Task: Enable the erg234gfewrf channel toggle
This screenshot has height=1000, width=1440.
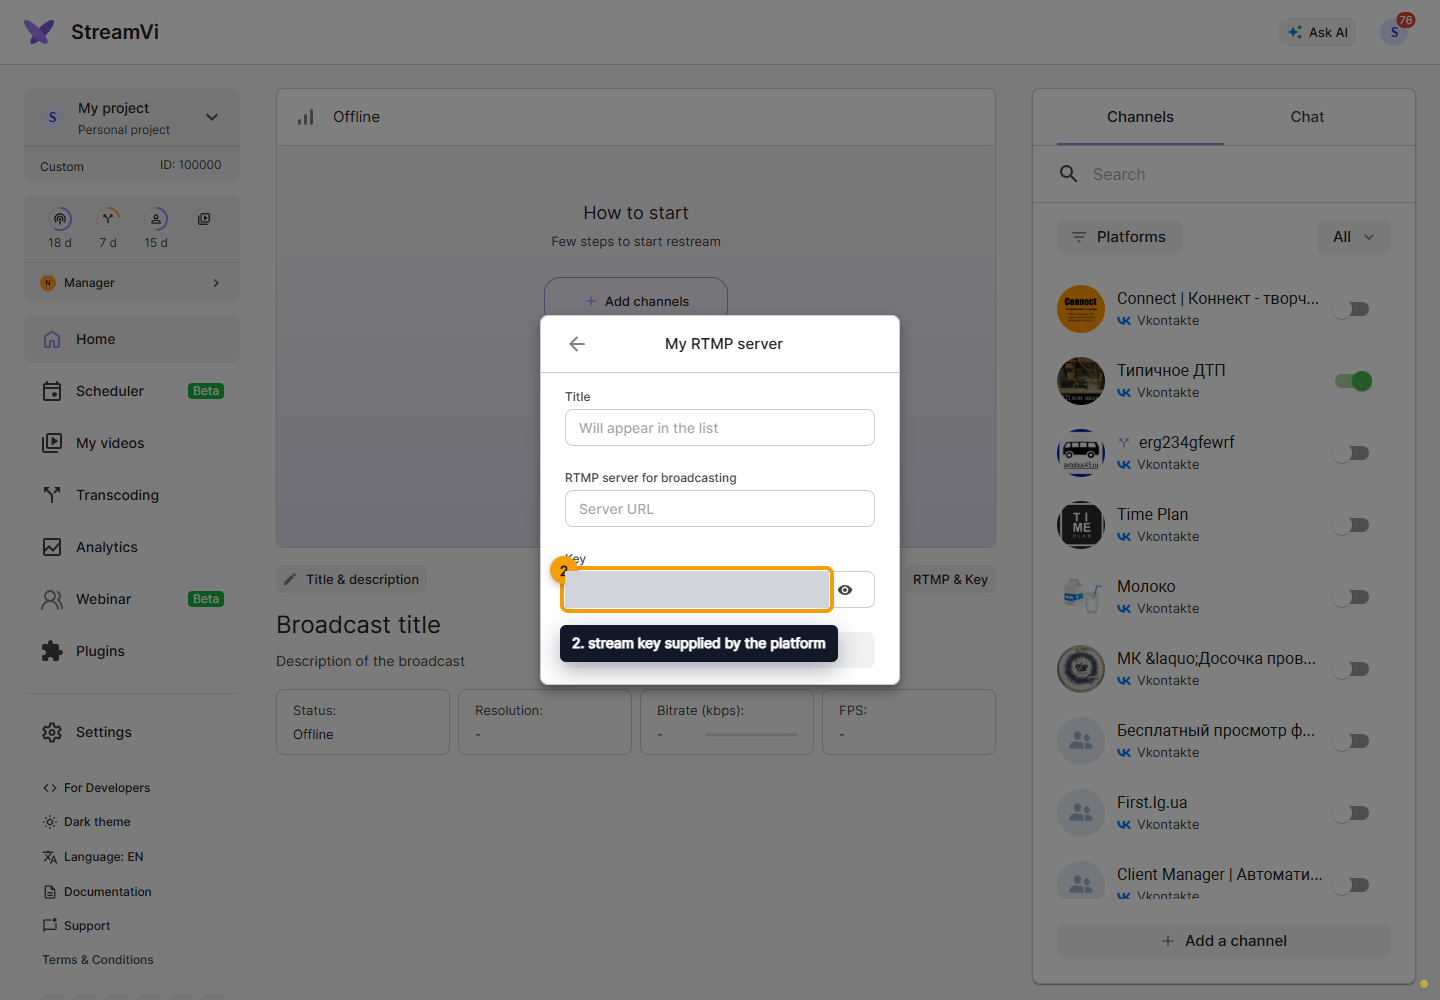Action: pos(1352,453)
